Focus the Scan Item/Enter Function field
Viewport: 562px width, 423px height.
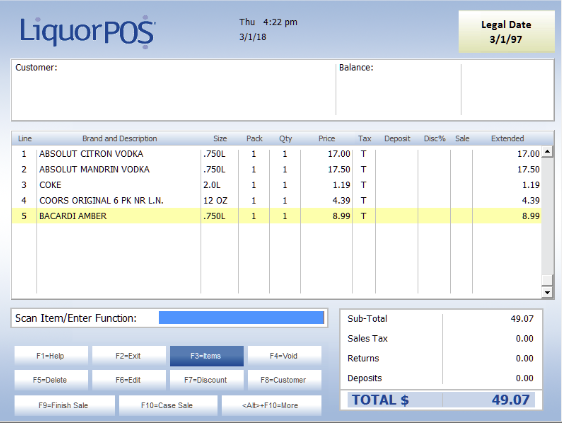[241, 318]
